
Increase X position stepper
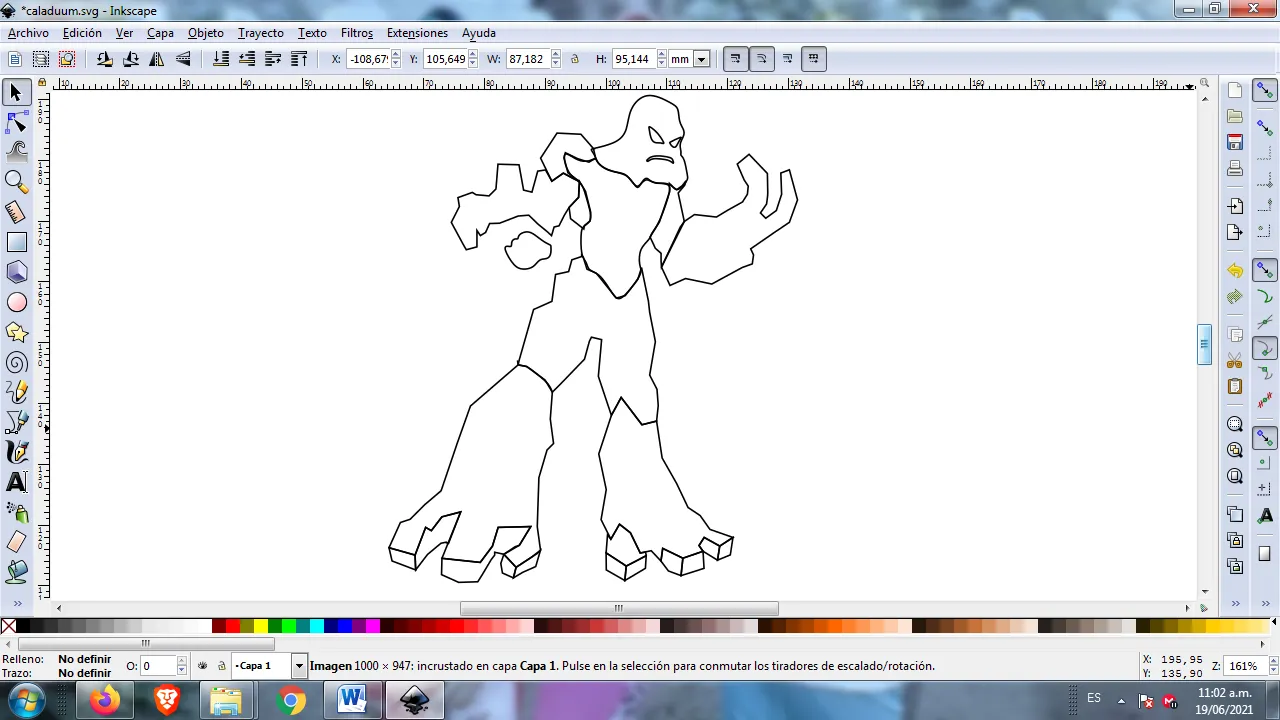396,55
